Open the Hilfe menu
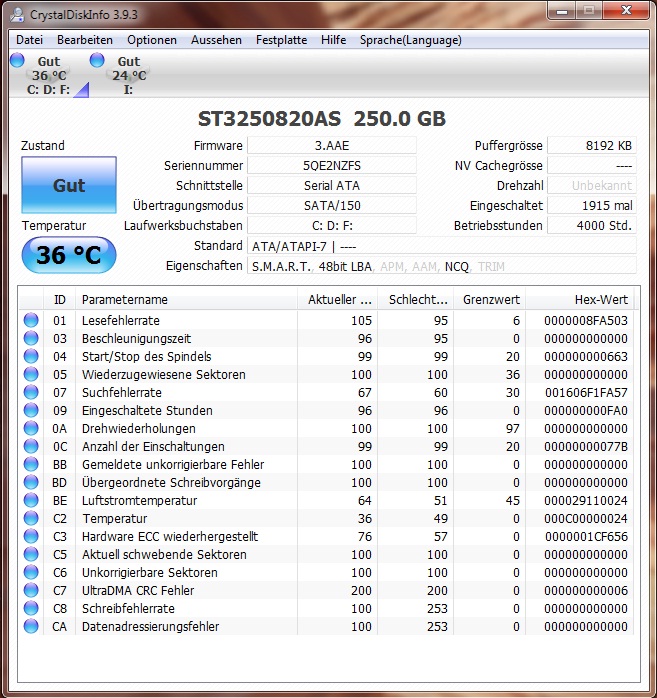Screen dimensions: 657x698 point(333,40)
